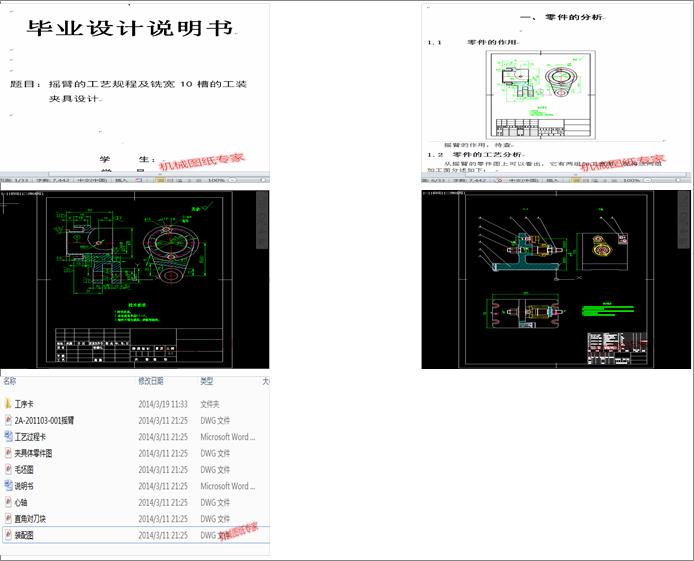The image size is (694, 561).
Task: Click word count 7,442 in right Word status bar
Action: tap(469, 180)
